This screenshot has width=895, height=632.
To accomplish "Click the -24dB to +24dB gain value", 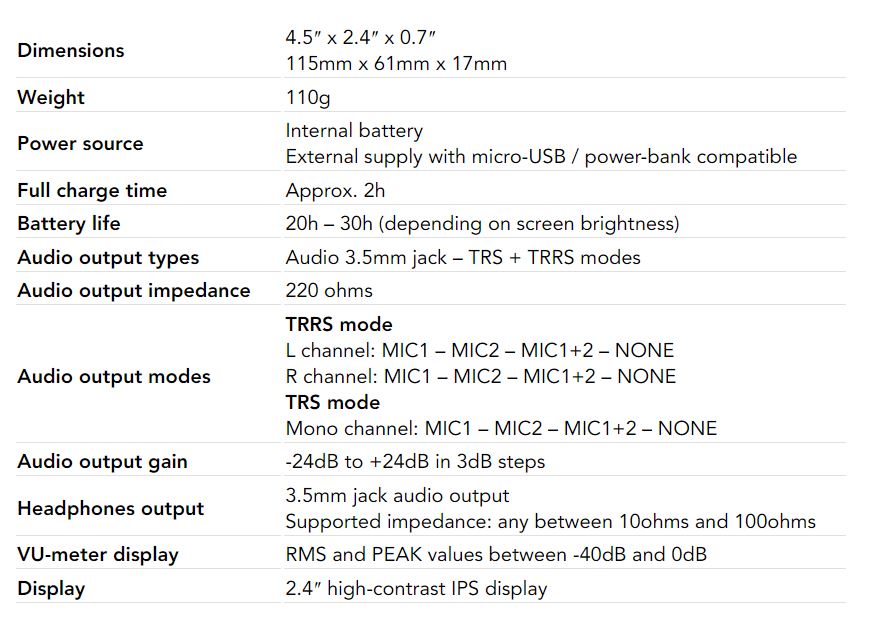I will (x=415, y=461).
